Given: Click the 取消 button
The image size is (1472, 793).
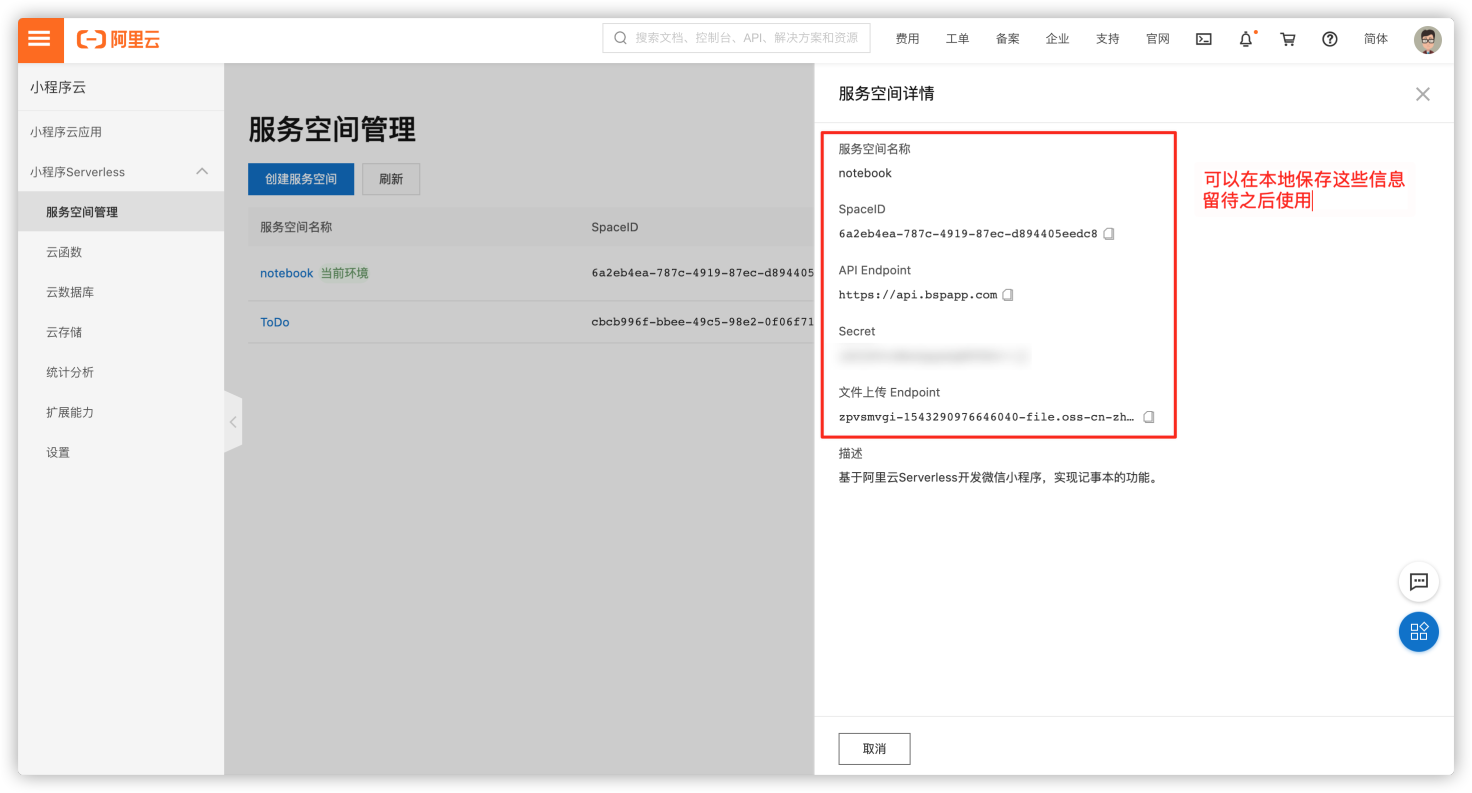Looking at the screenshot, I should 874,749.
